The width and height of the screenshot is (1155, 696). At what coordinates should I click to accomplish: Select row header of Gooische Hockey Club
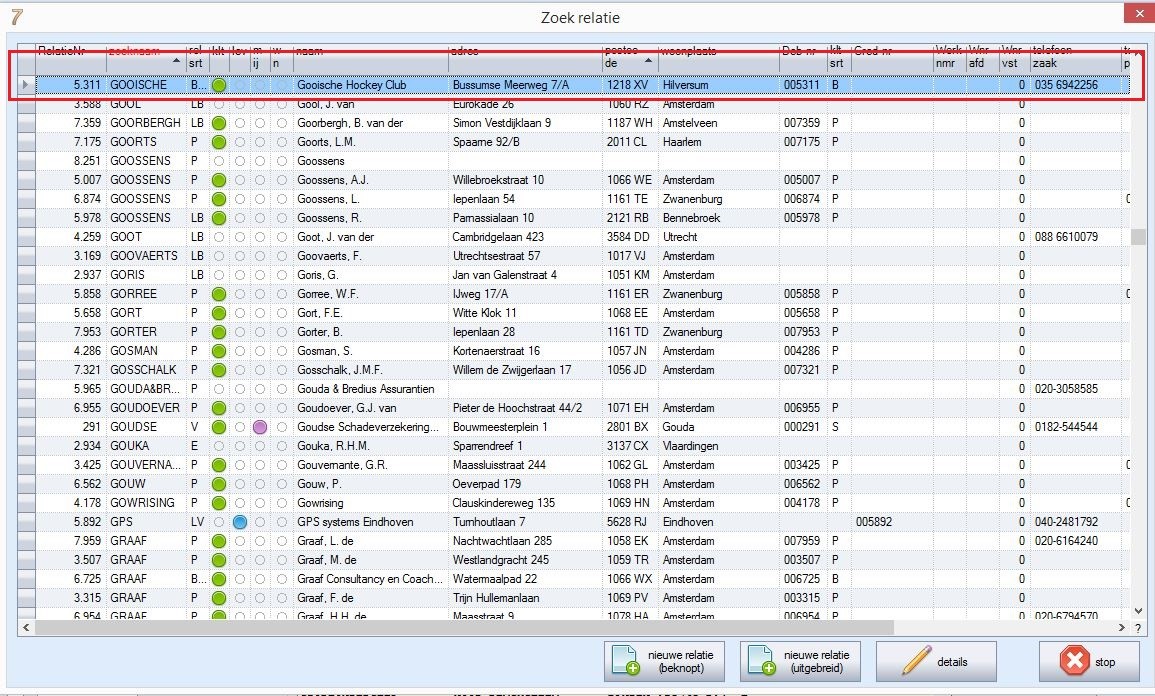click(26, 85)
